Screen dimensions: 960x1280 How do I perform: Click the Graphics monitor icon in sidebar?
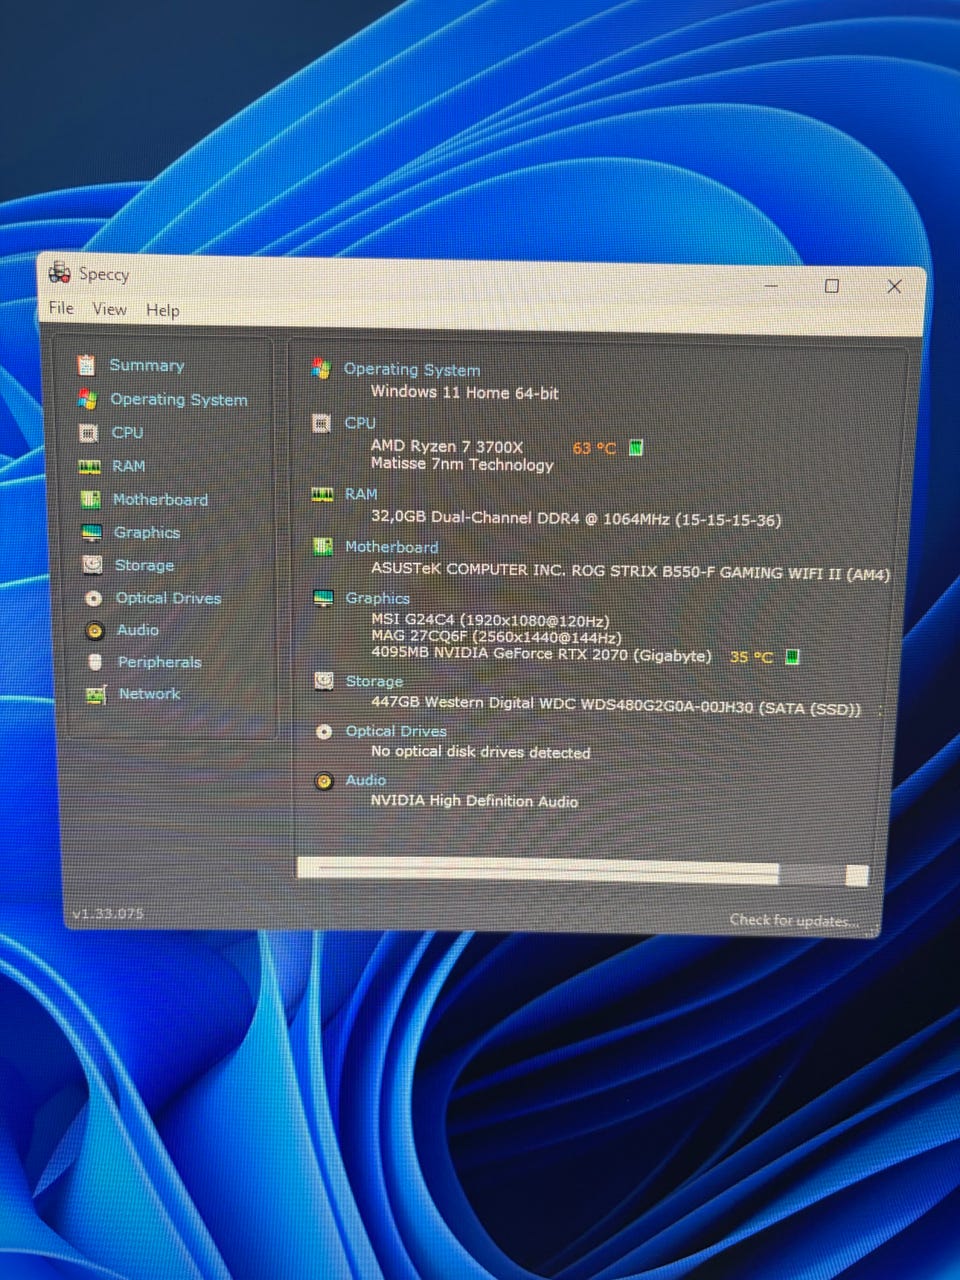pyautogui.click(x=92, y=532)
